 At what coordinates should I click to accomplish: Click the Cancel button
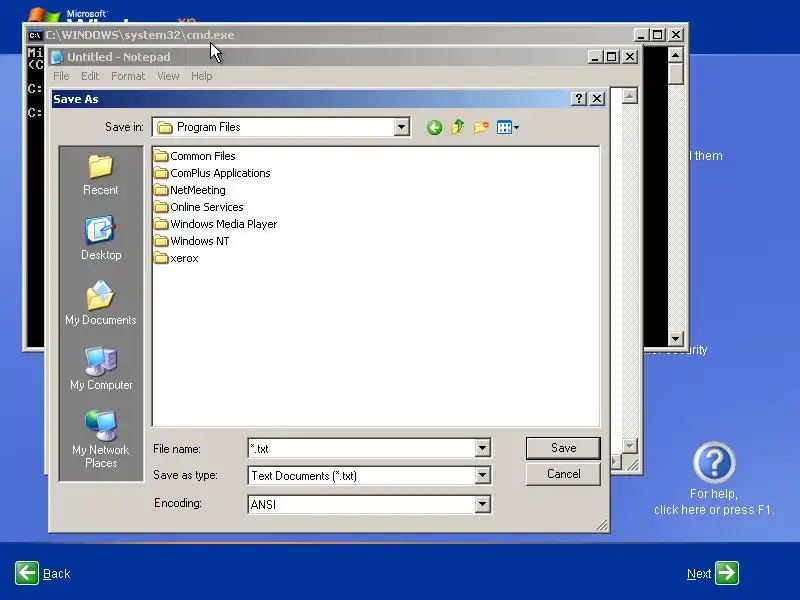pos(563,474)
